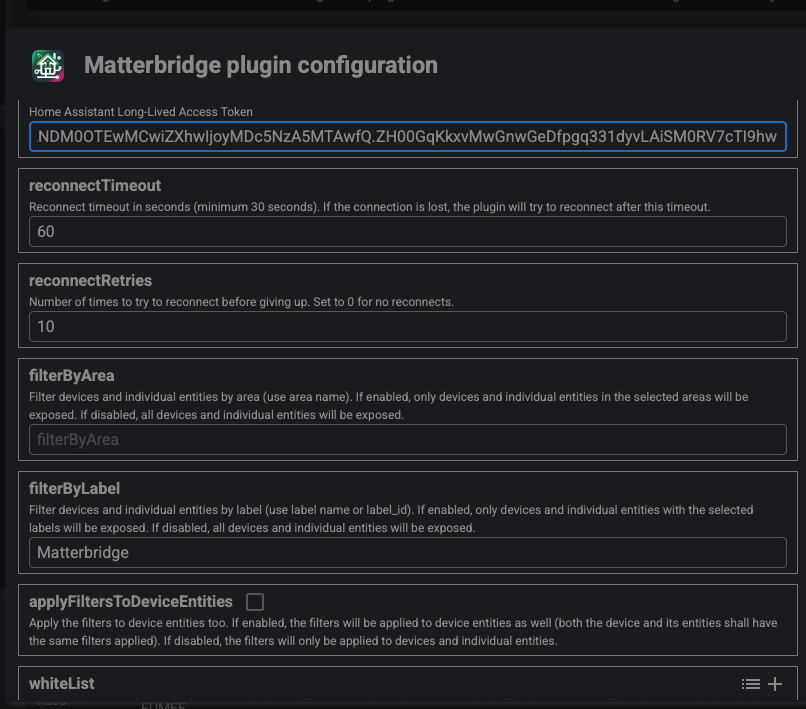
Task: Focus the reconnectTimeout field showing 60
Action: [408, 231]
